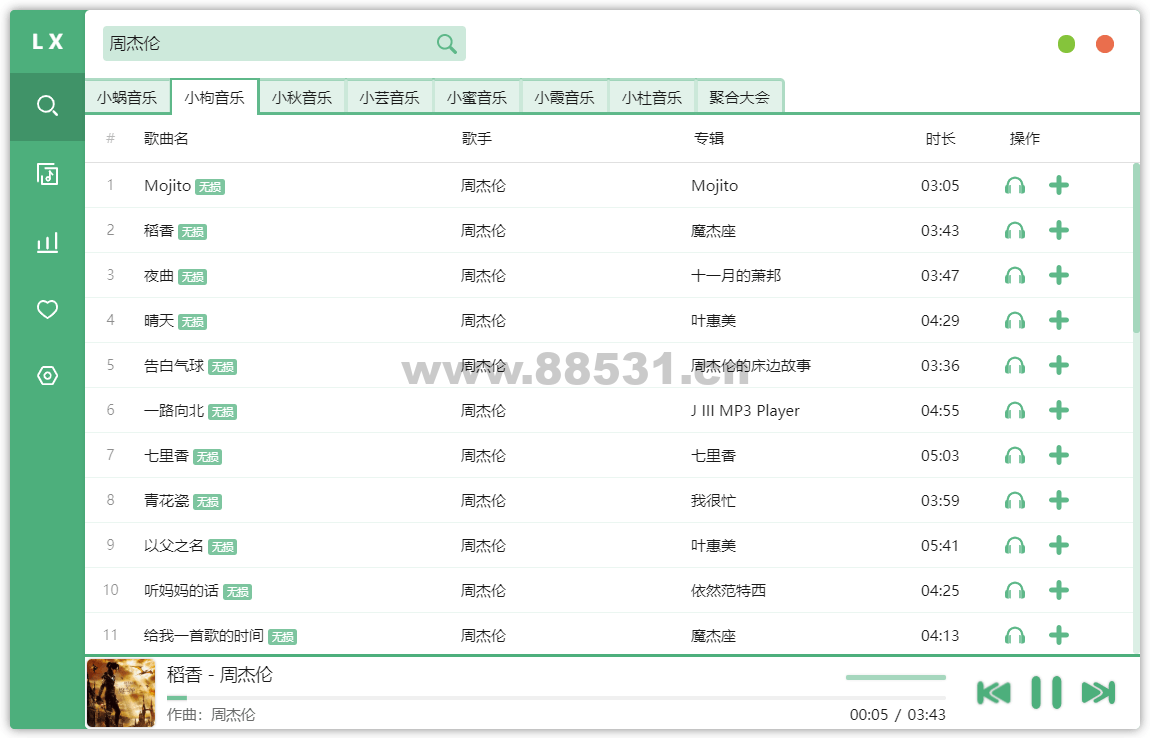Add 一路向北 with plus icon
Image resolution: width=1150 pixels, height=738 pixels.
coord(1058,410)
